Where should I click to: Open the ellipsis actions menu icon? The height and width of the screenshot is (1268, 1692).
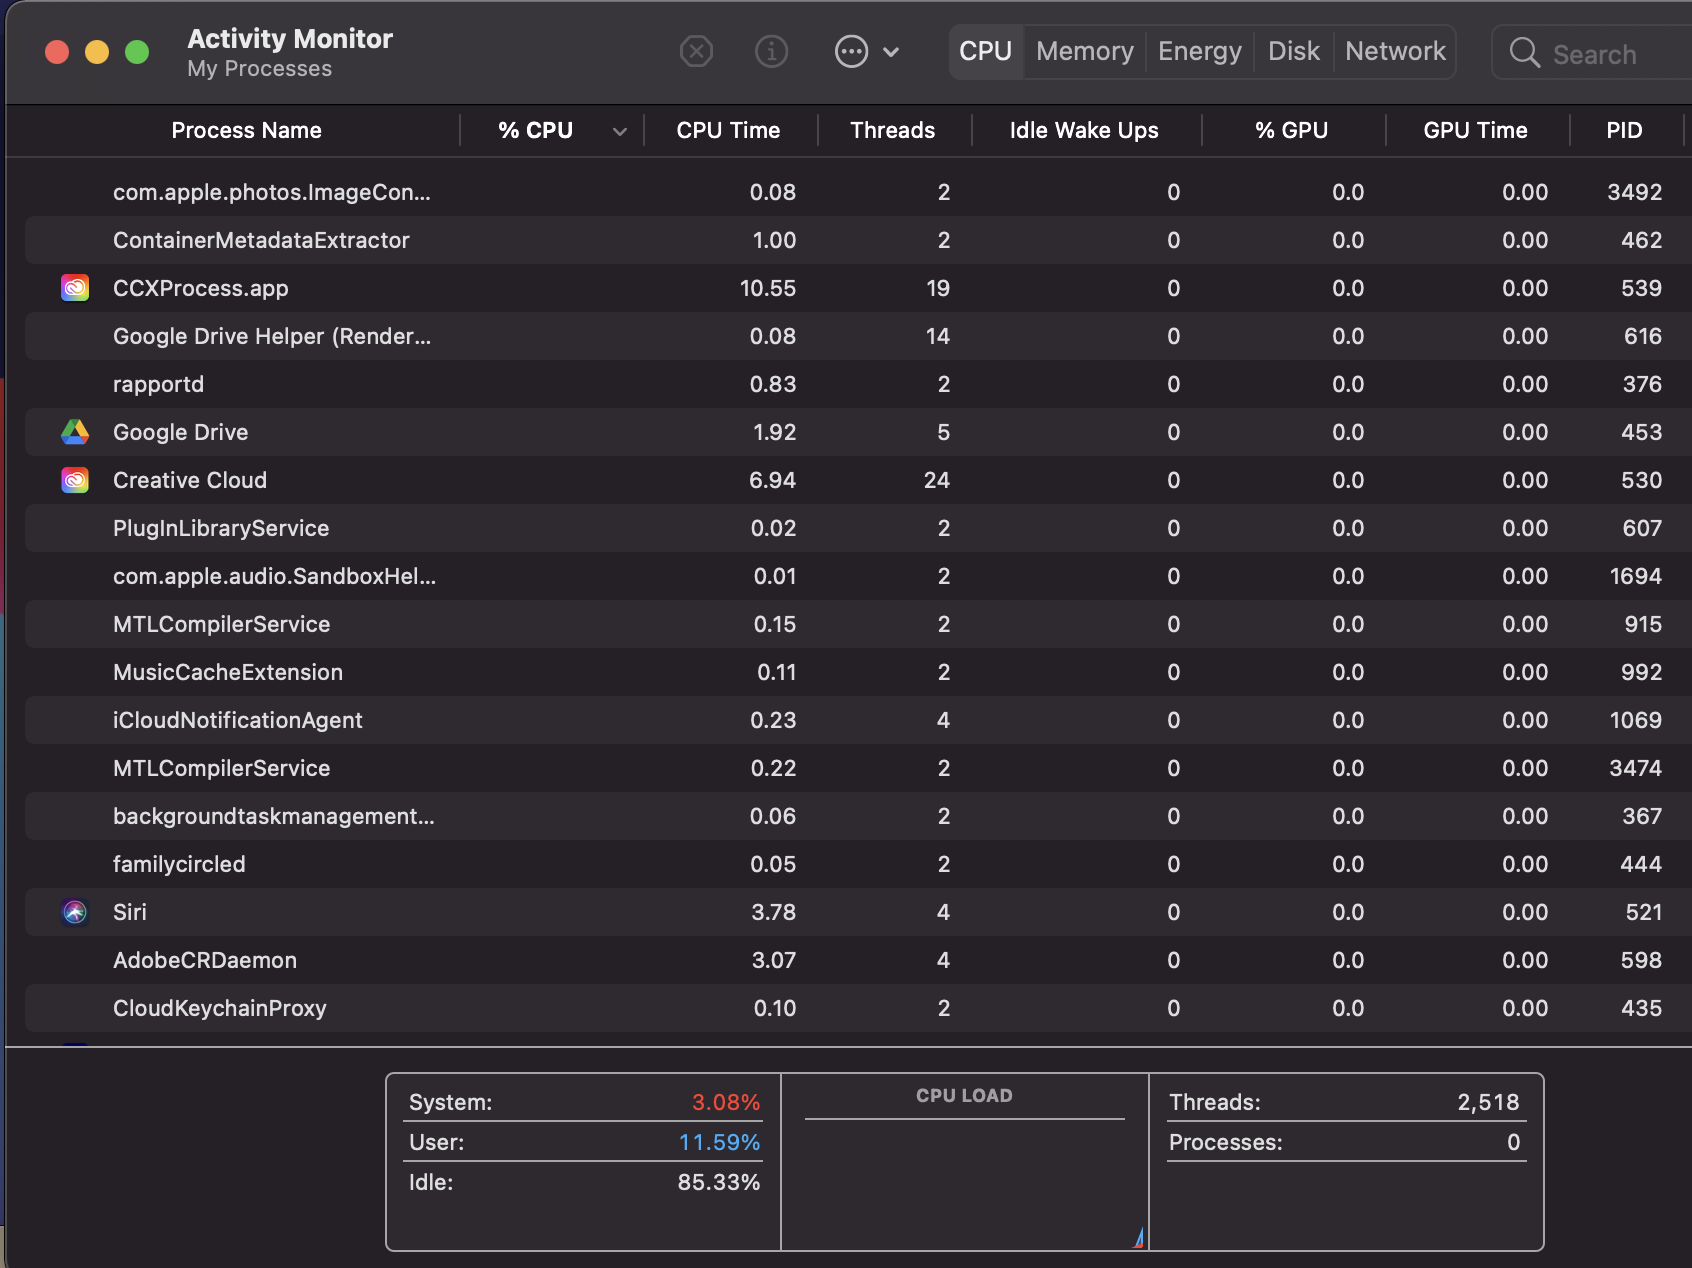(851, 51)
